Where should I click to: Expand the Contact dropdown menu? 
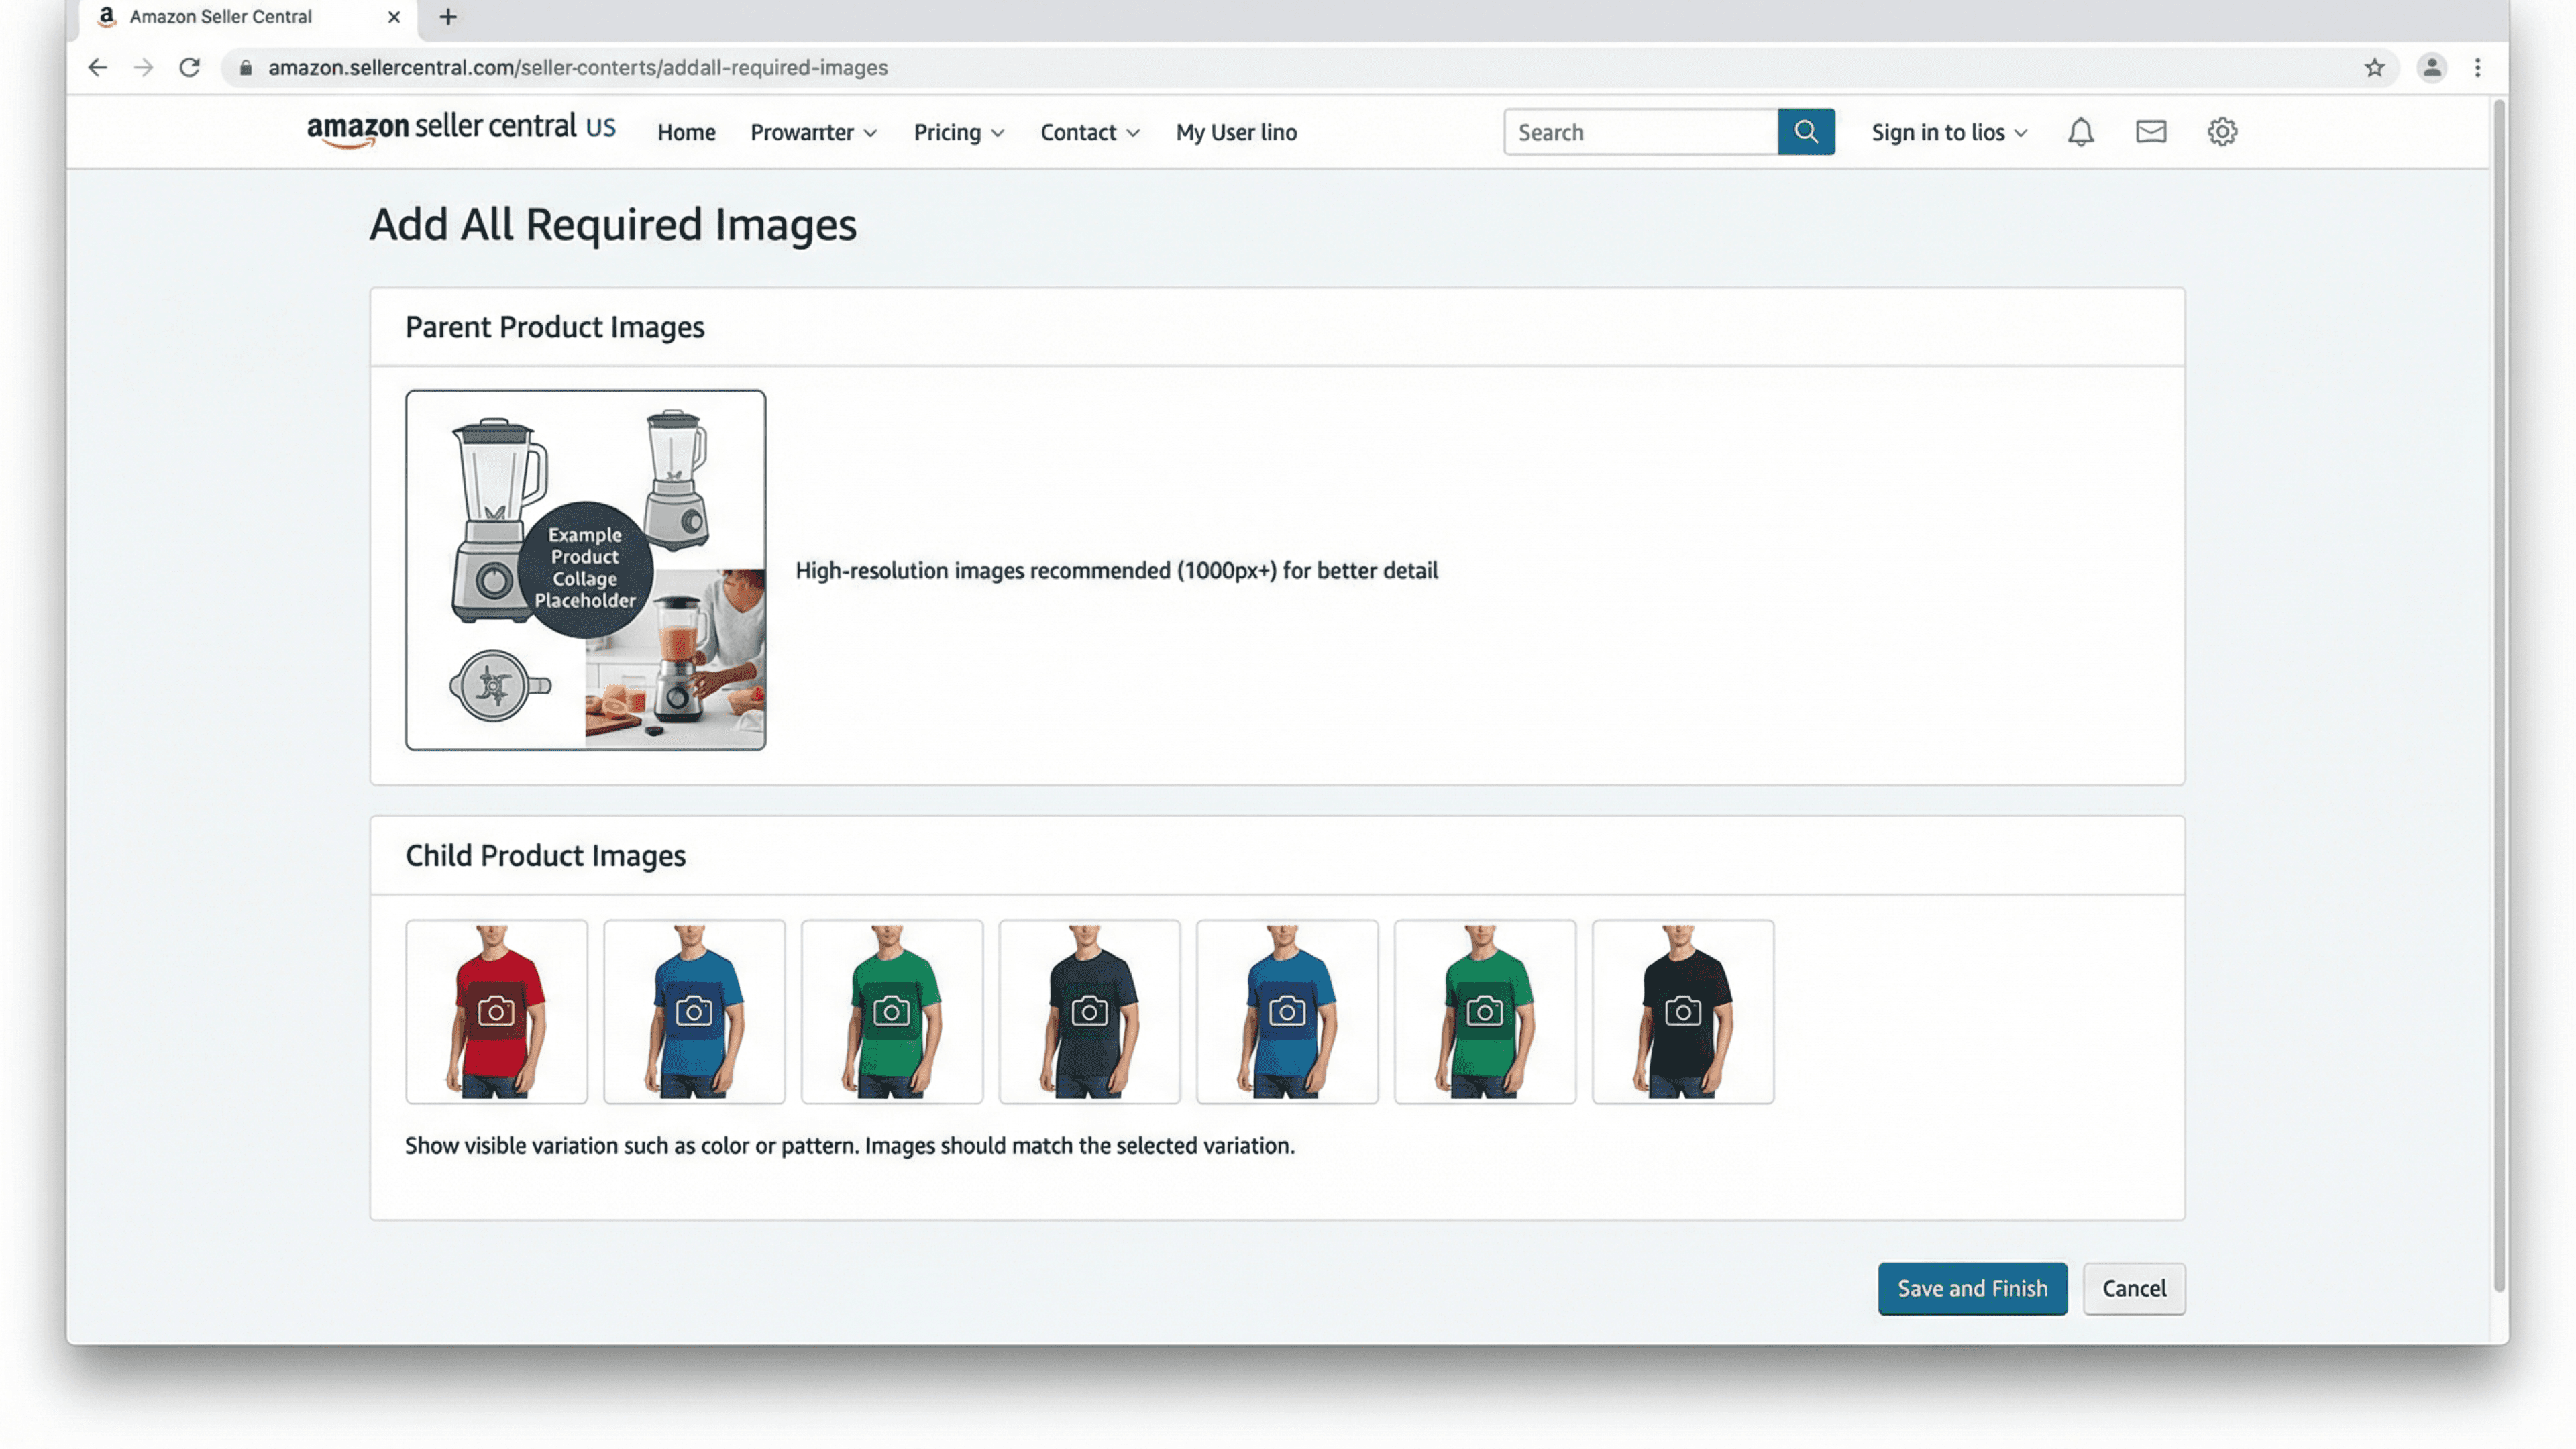[x=1089, y=133]
